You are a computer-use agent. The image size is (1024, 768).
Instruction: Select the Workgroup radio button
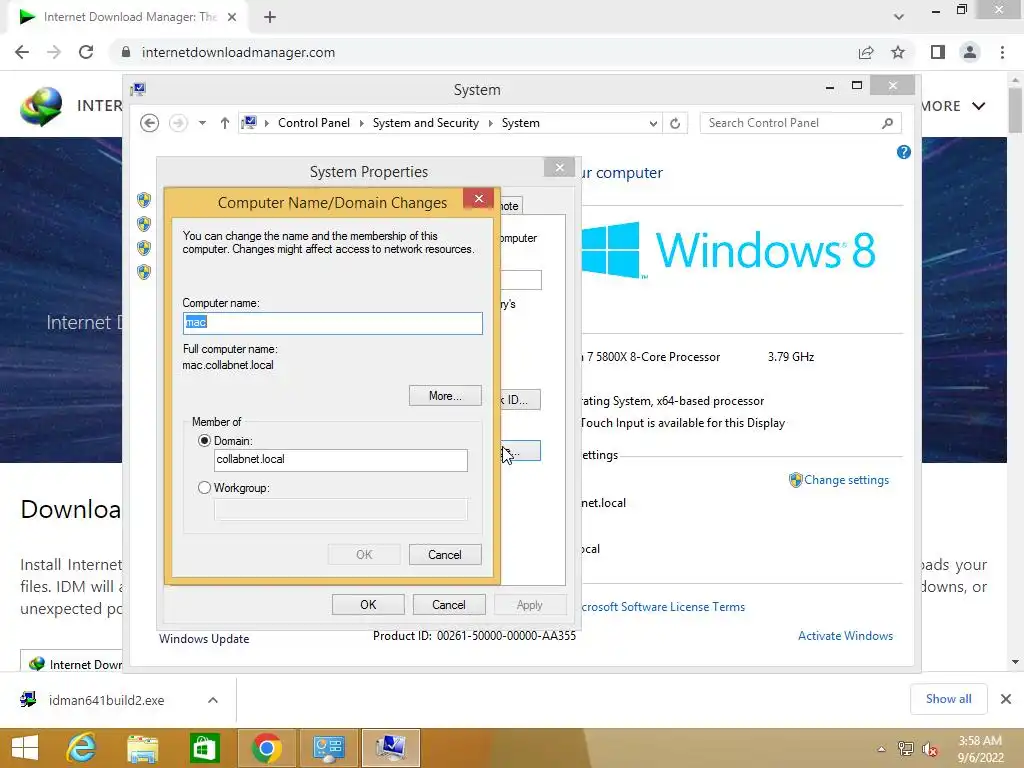click(x=204, y=488)
